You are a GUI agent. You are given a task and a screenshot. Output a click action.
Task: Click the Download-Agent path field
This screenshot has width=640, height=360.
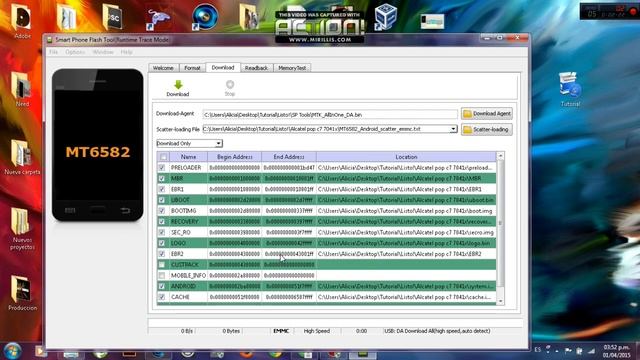tap(330, 115)
